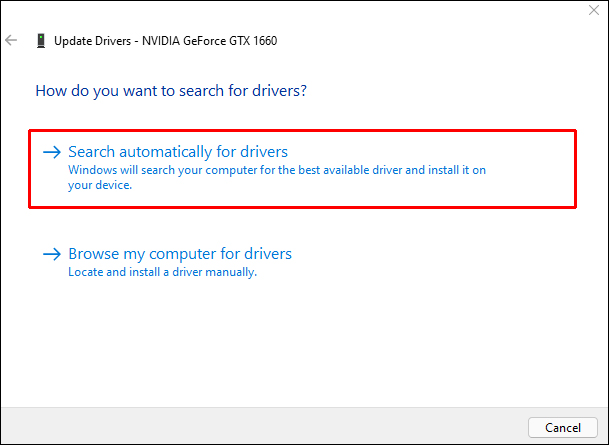Screen dimensions: 609x445
Task: Click the red highlight border's right edge
Action: (x=575, y=169)
